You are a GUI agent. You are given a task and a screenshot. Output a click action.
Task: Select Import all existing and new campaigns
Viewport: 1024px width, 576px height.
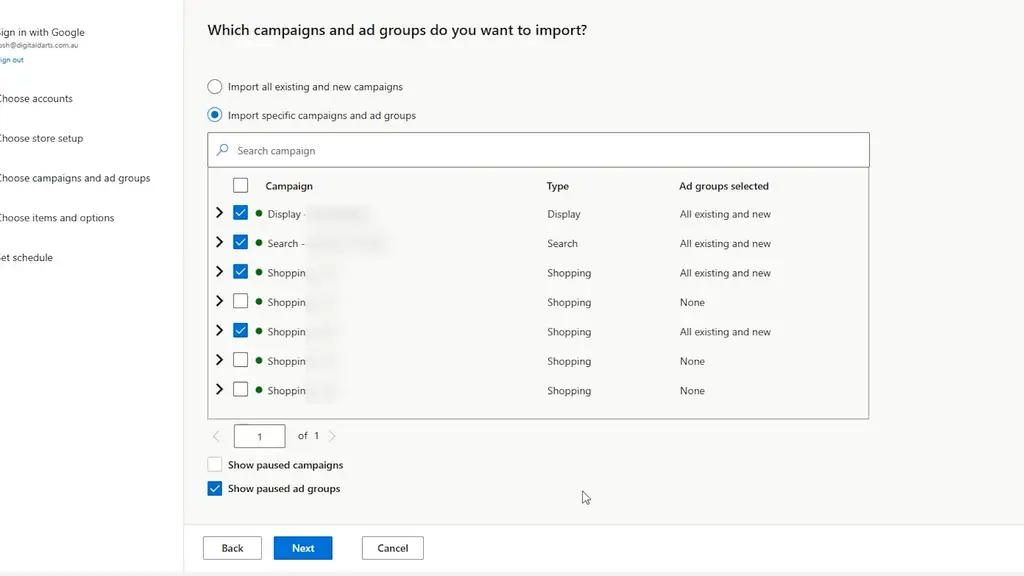click(x=214, y=86)
